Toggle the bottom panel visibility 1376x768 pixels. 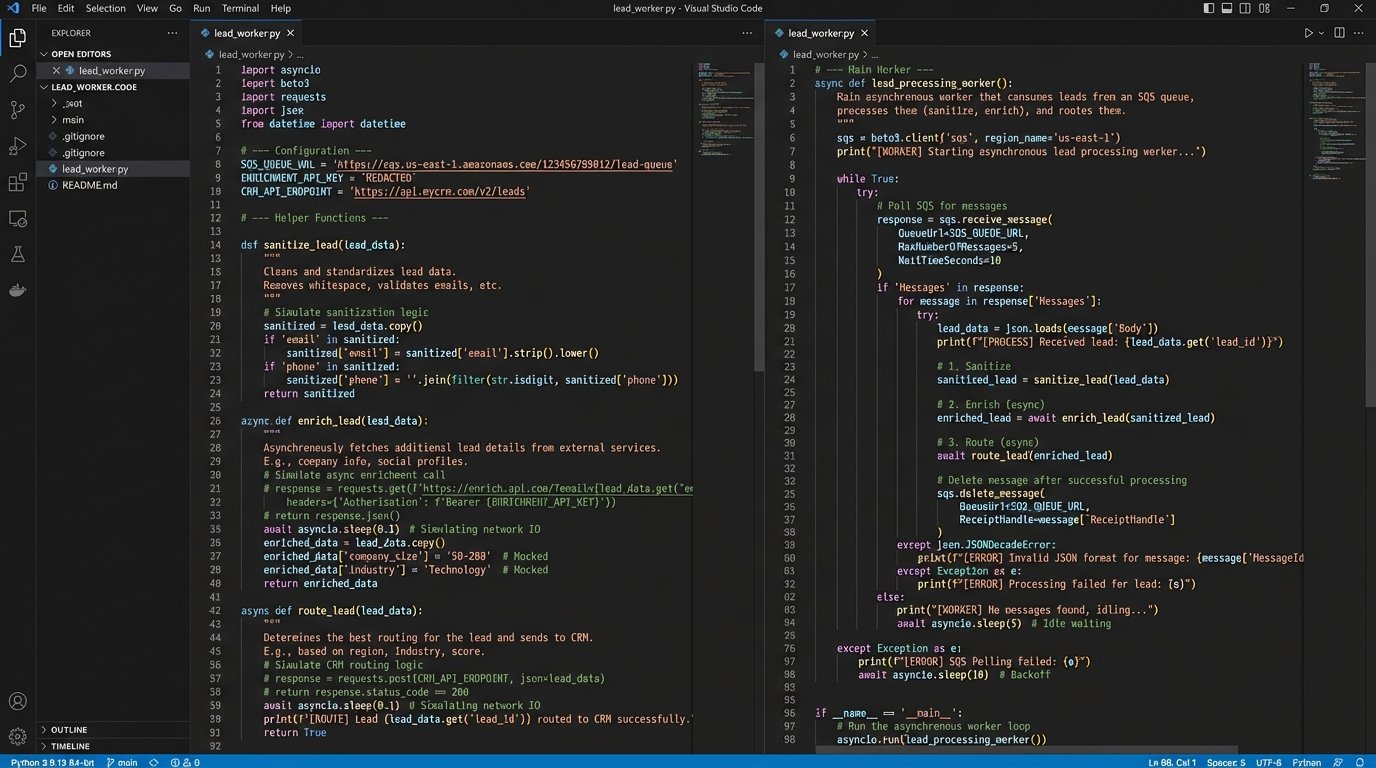[x=1226, y=8]
